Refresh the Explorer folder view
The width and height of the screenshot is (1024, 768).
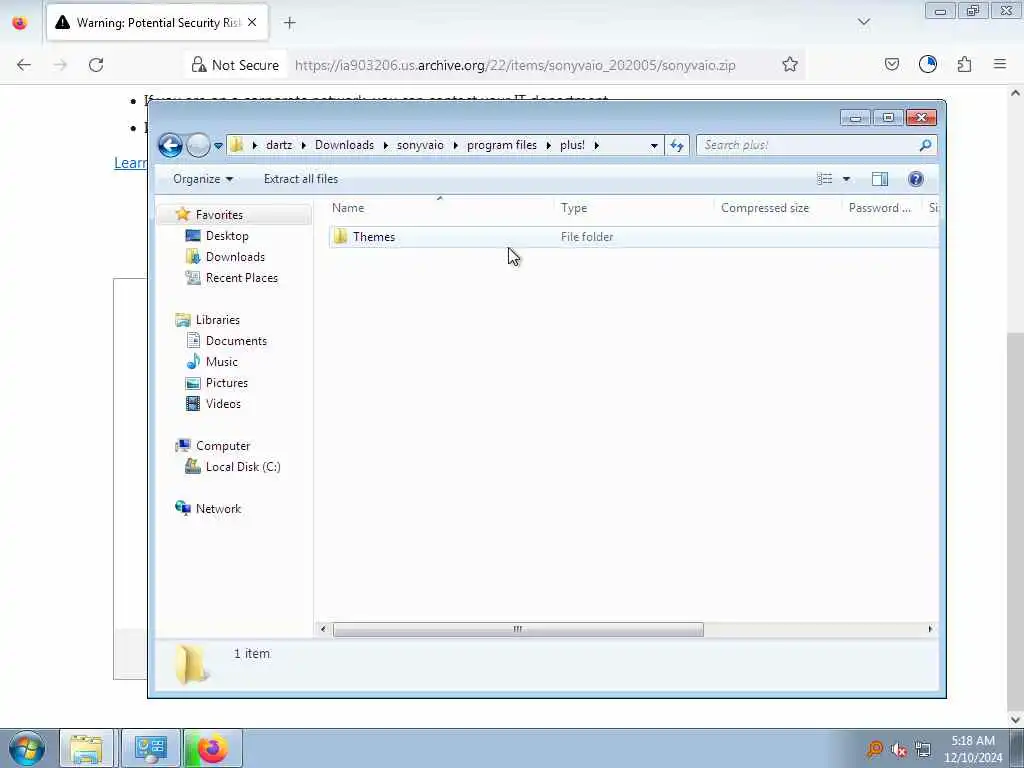click(677, 145)
